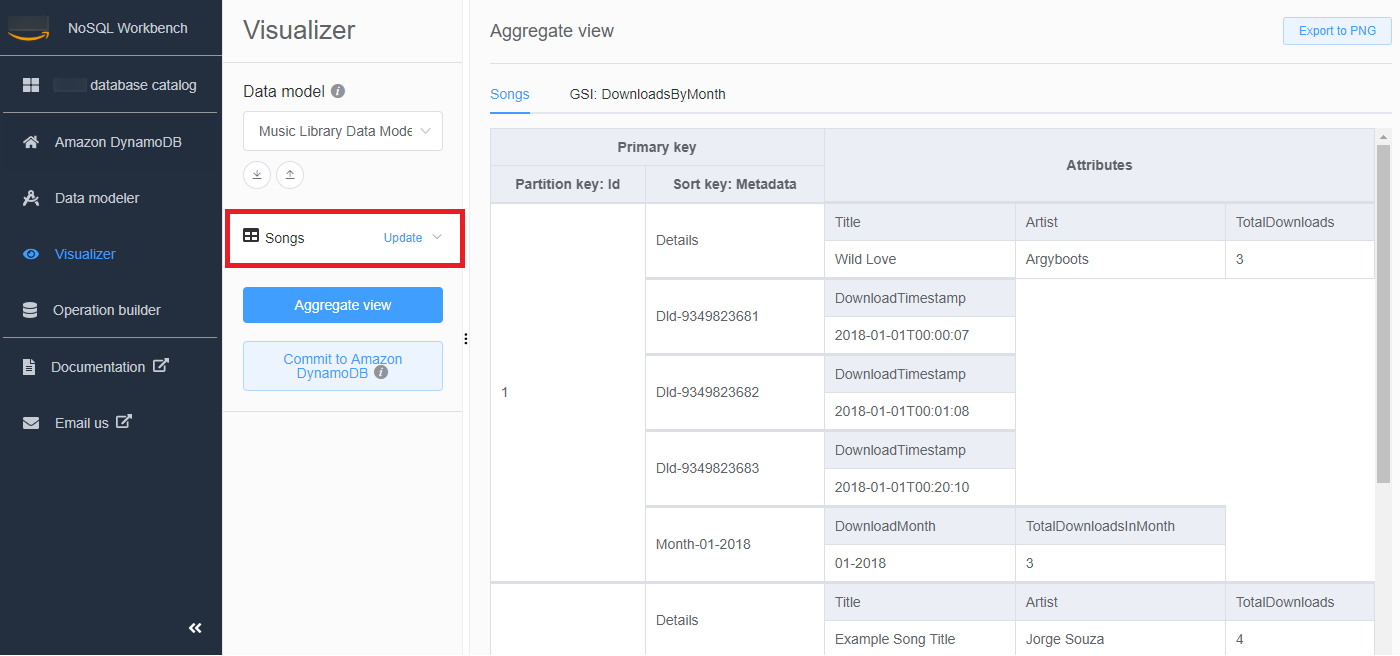1400x656 pixels.
Task: Expand the Songs table chevron
Action: (x=436, y=237)
